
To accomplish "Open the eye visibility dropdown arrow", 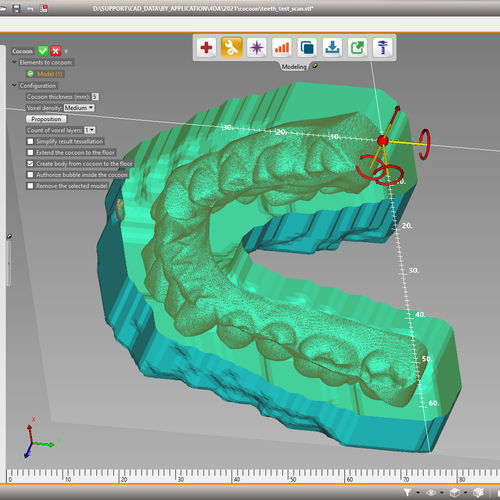I will click(441, 493).
